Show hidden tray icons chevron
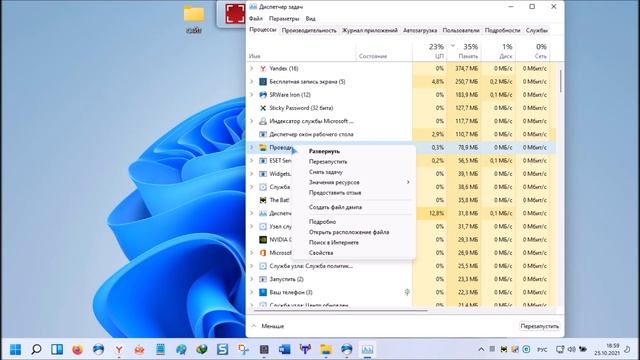 (x=481, y=349)
